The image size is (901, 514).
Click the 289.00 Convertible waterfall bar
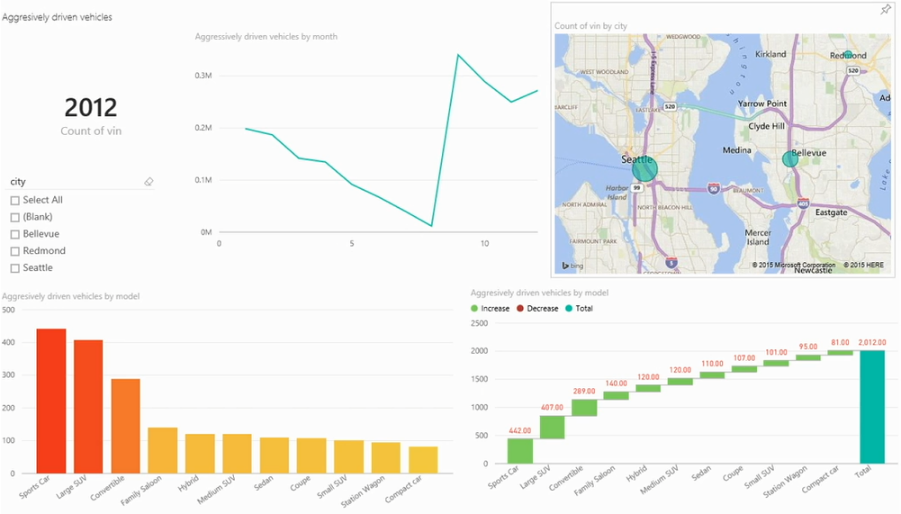click(584, 408)
